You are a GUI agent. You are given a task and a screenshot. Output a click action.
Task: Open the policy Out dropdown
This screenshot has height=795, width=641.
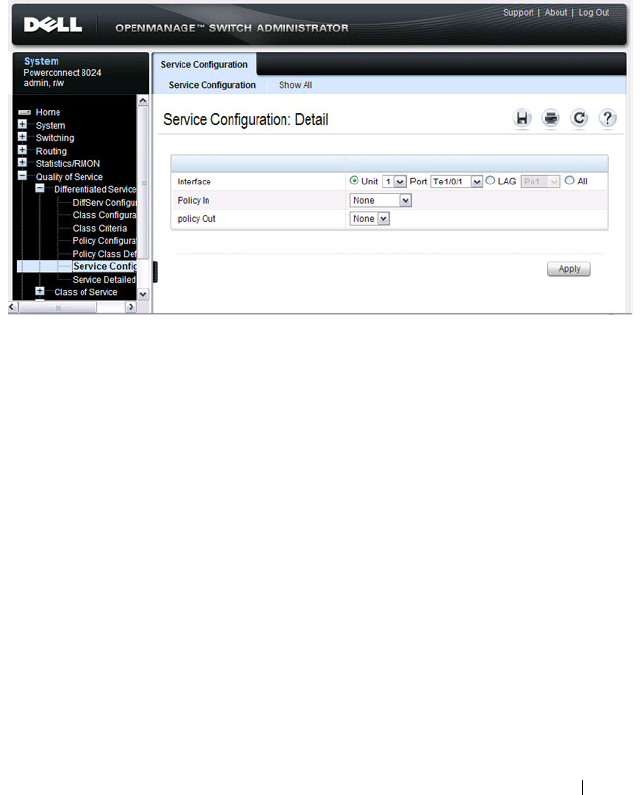[x=370, y=219]
